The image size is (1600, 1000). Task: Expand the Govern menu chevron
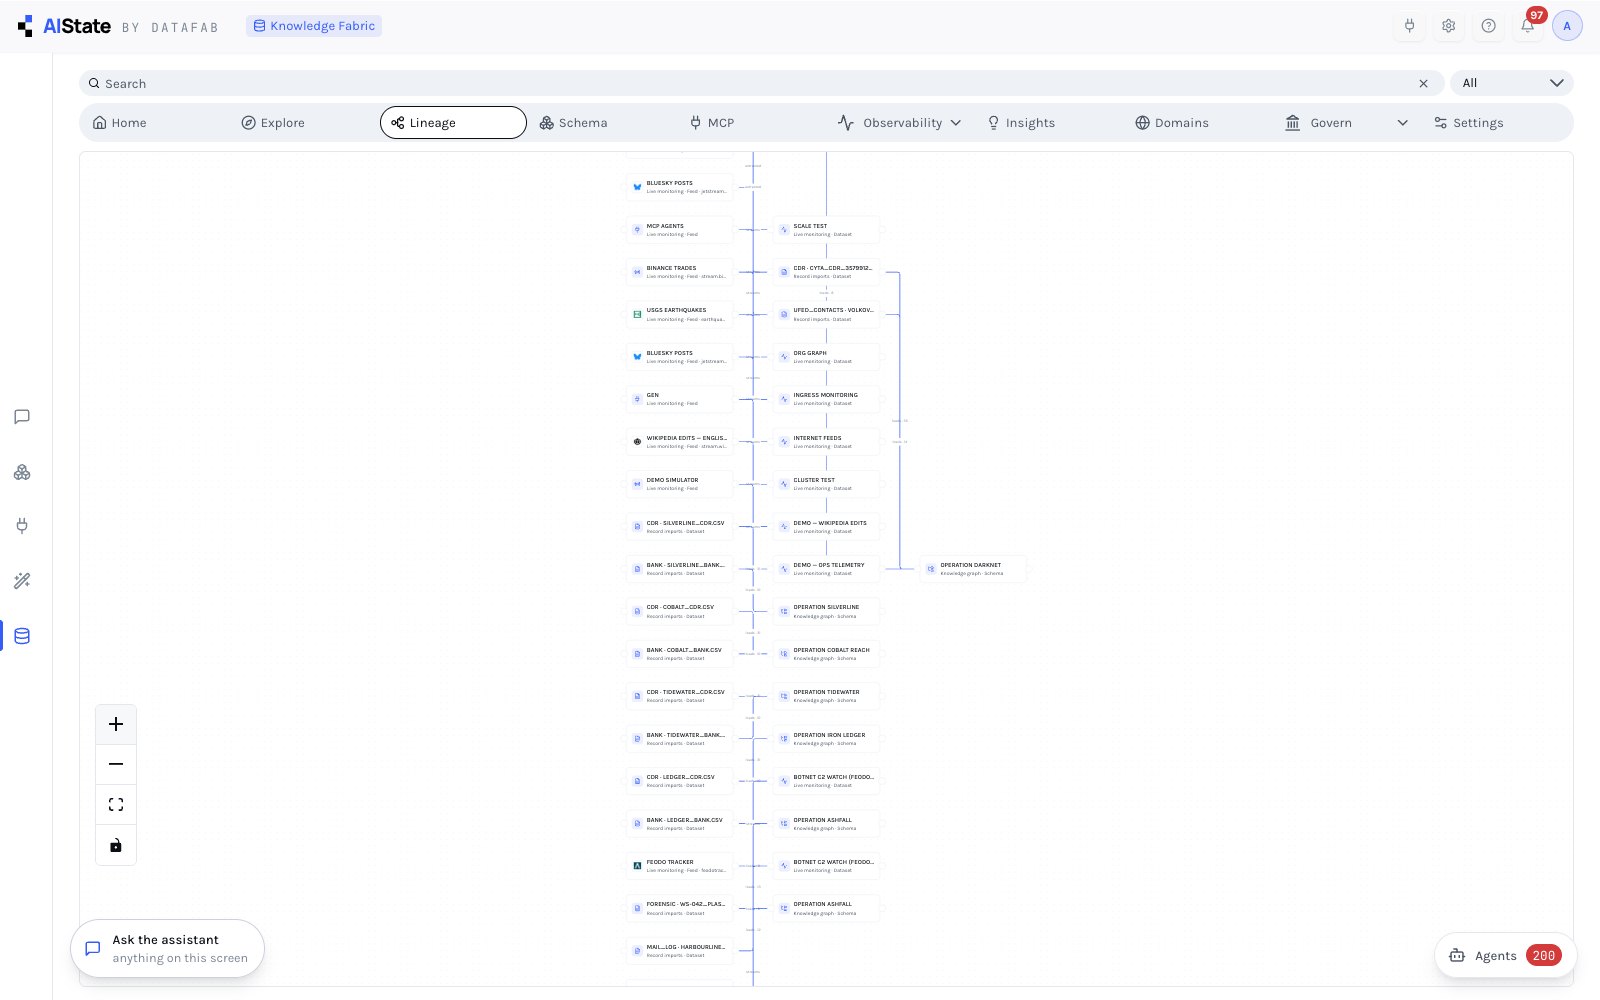click(x=1402, y=123)
